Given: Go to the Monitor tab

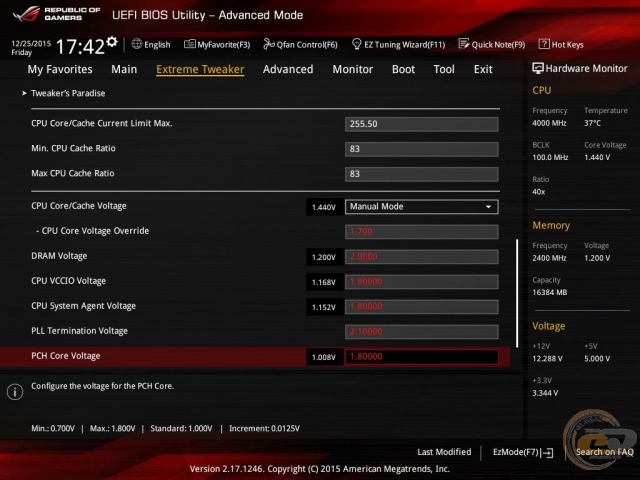Looking at the screenshot, I should coord(353,69).
